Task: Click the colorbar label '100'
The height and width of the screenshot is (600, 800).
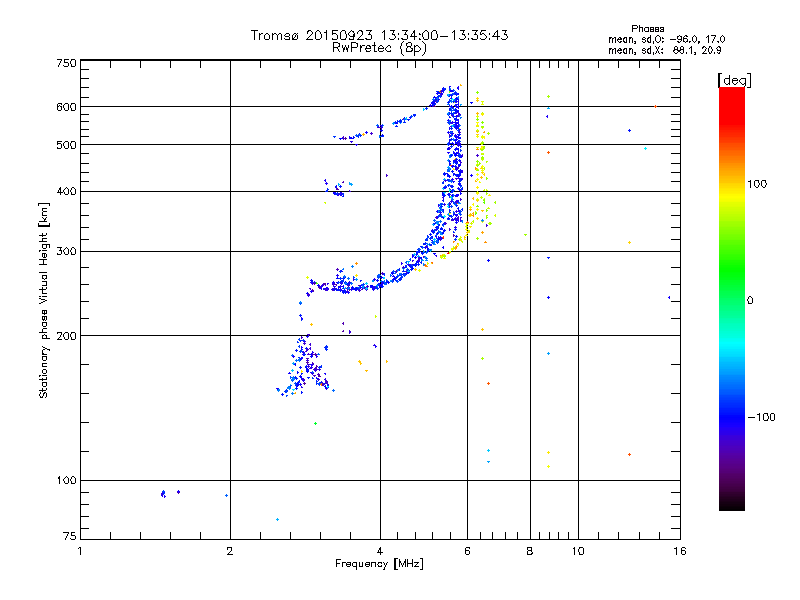Action: coord(757,184)
